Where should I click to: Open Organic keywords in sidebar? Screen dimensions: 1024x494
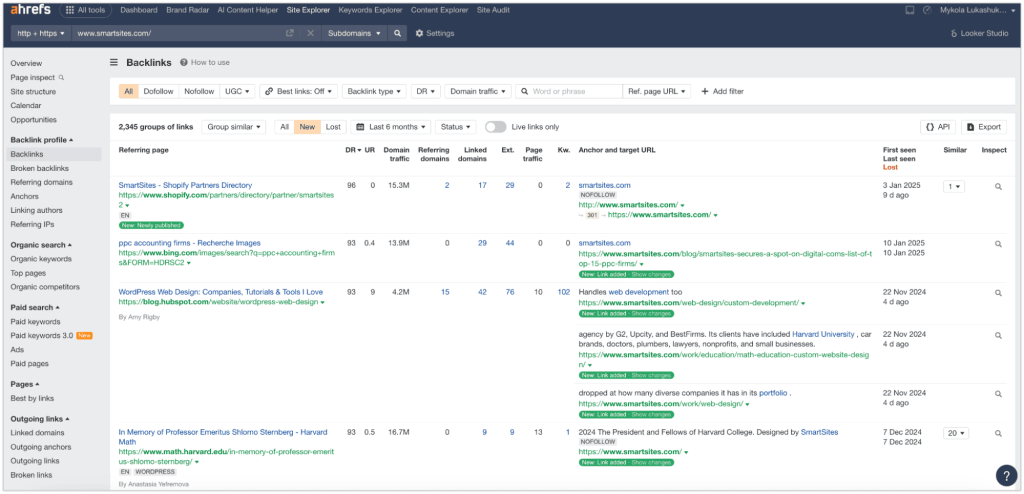tap(41, 259)
